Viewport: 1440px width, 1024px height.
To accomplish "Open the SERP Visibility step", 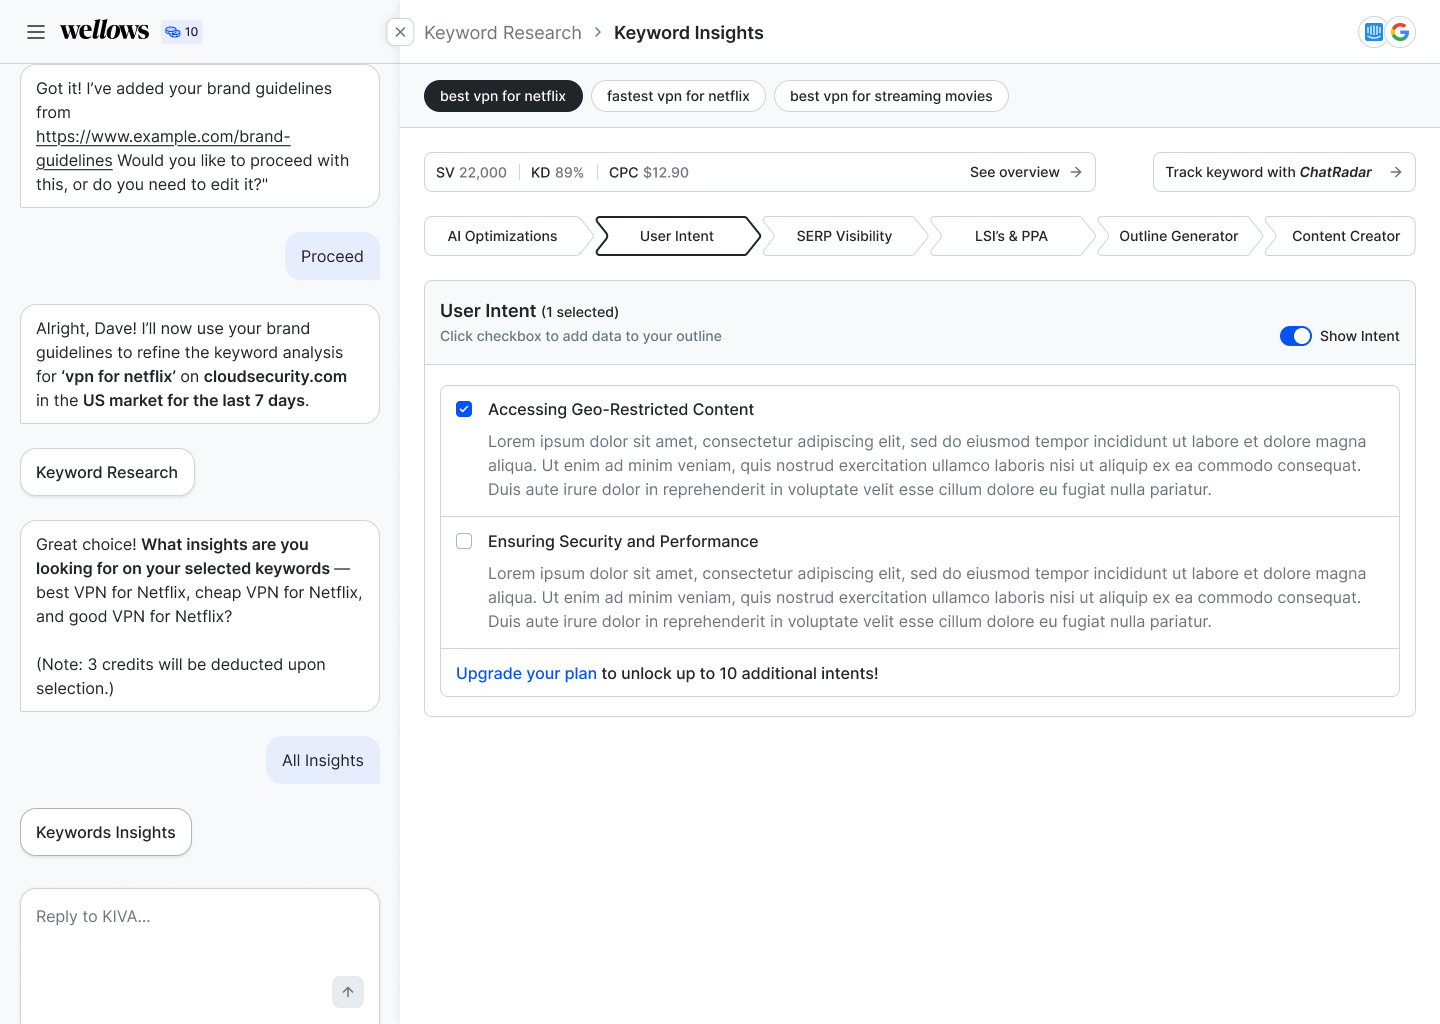I will click(844, 236).
